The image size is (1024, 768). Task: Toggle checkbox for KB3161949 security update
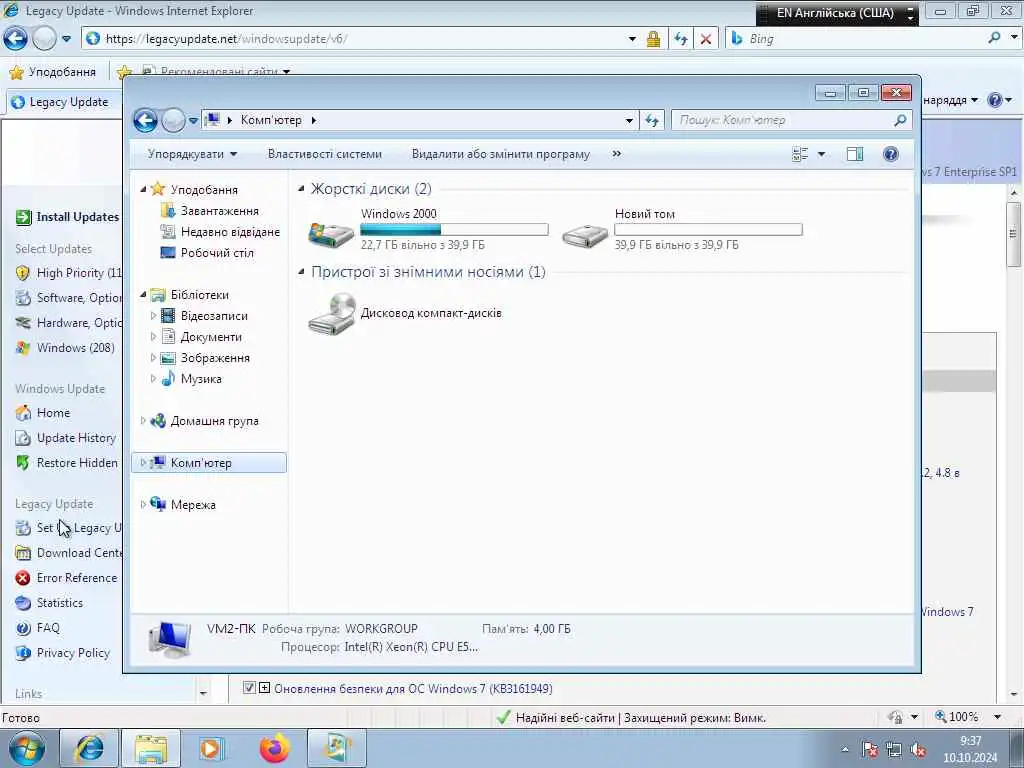coord(249,687)
